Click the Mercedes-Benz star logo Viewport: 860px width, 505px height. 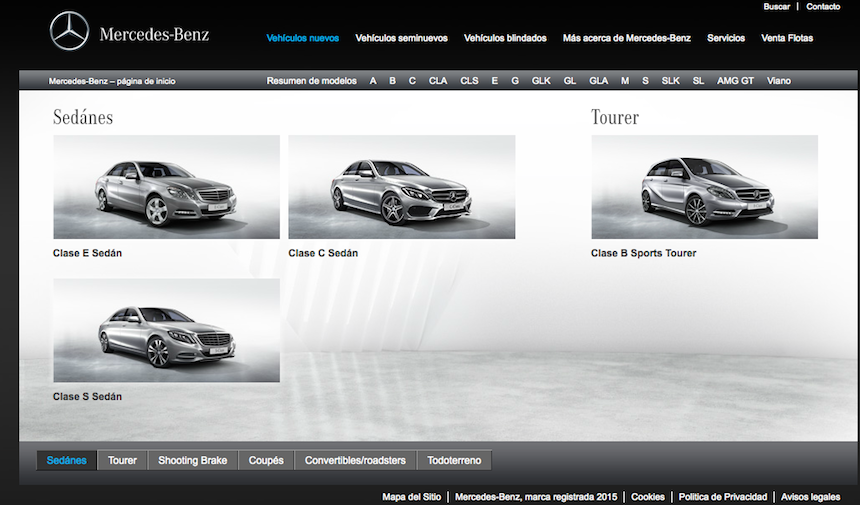coord(69,31)
